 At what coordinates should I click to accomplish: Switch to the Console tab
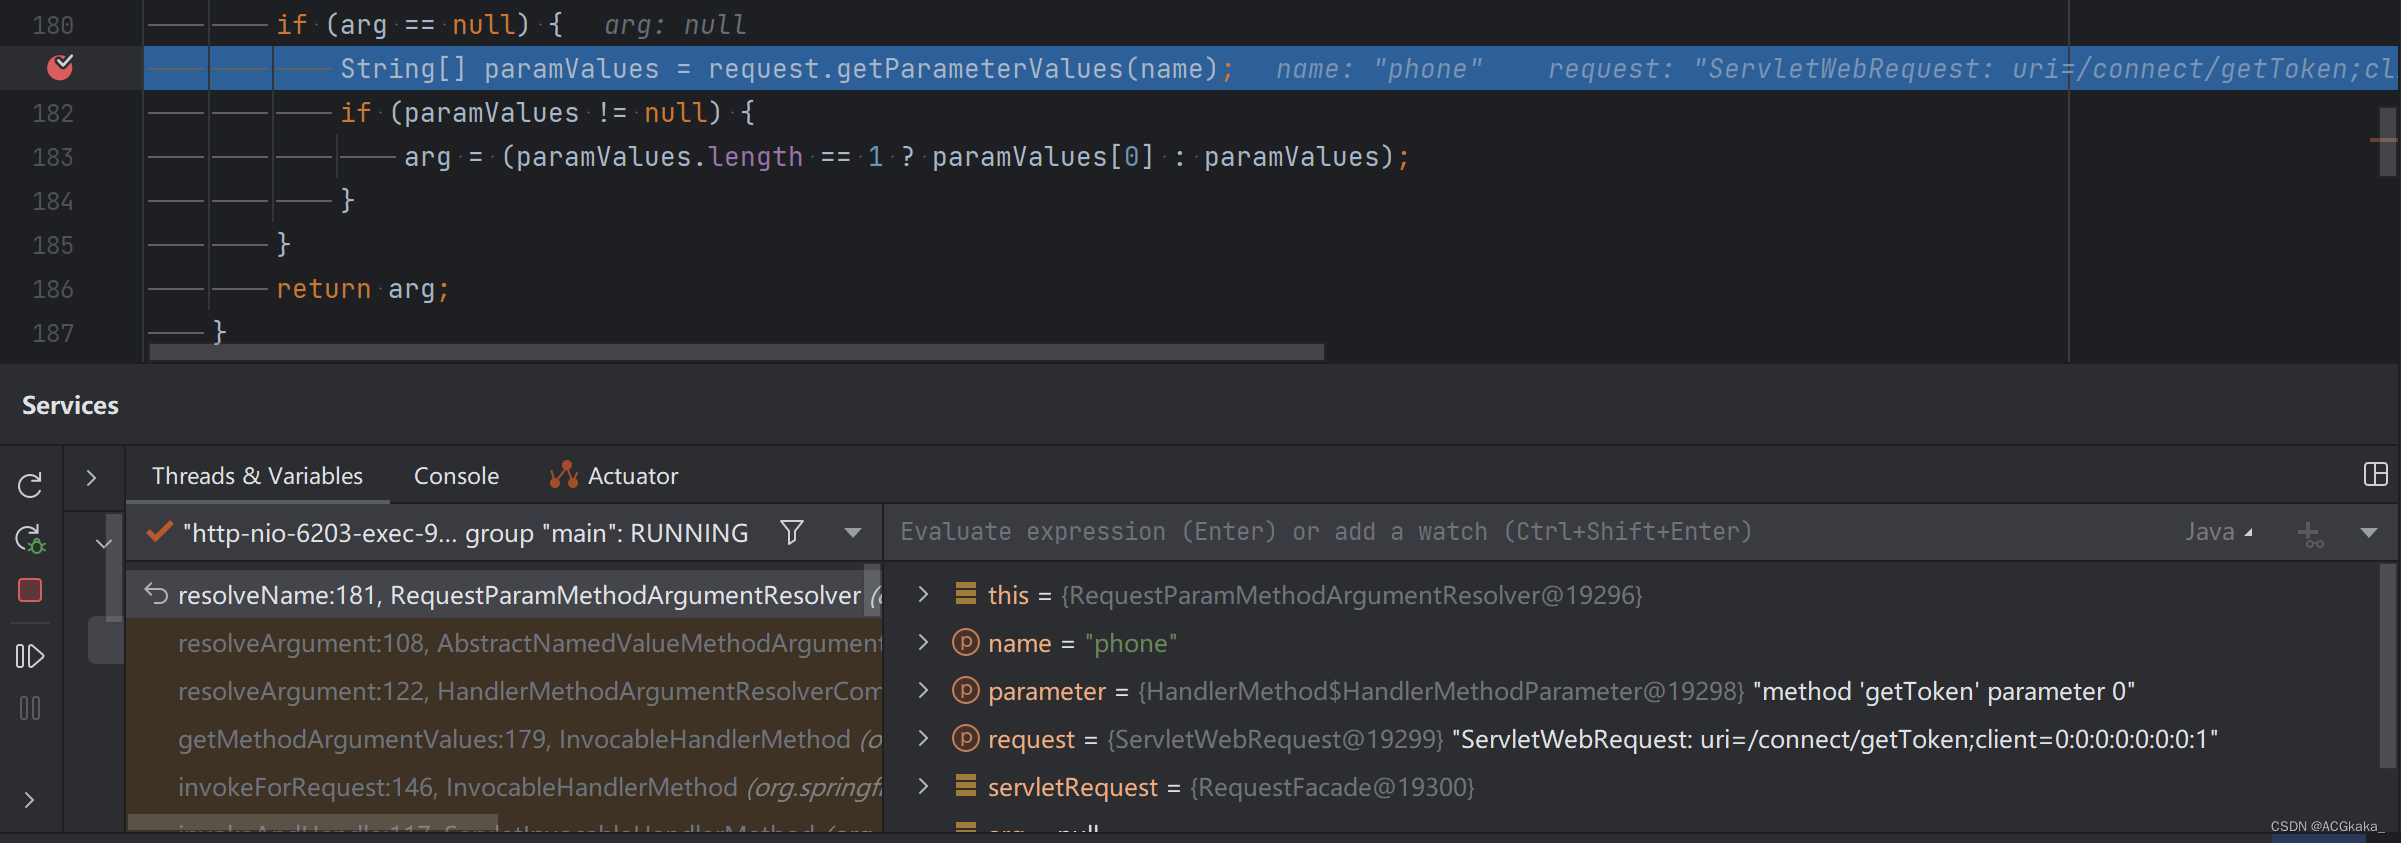coord(456,476)
